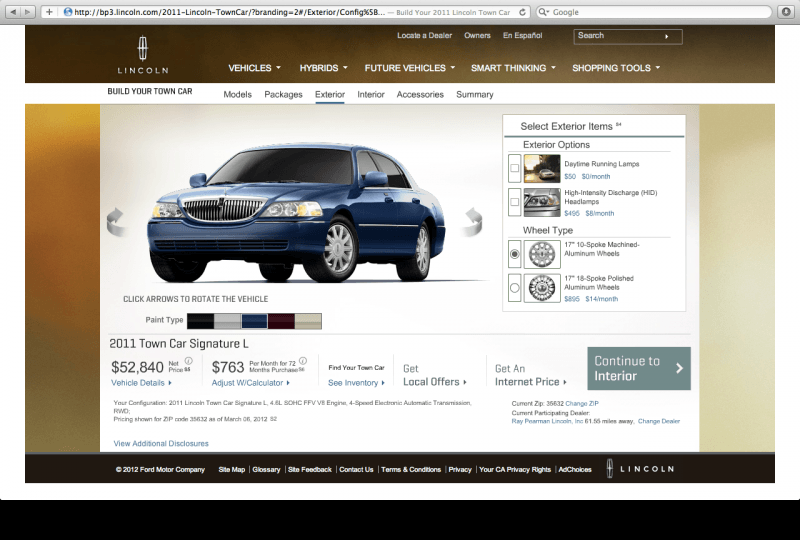Open the Vehicles dropdown menu
The image size is (800, 540).
pyautogui.click(x=254, y=68)
